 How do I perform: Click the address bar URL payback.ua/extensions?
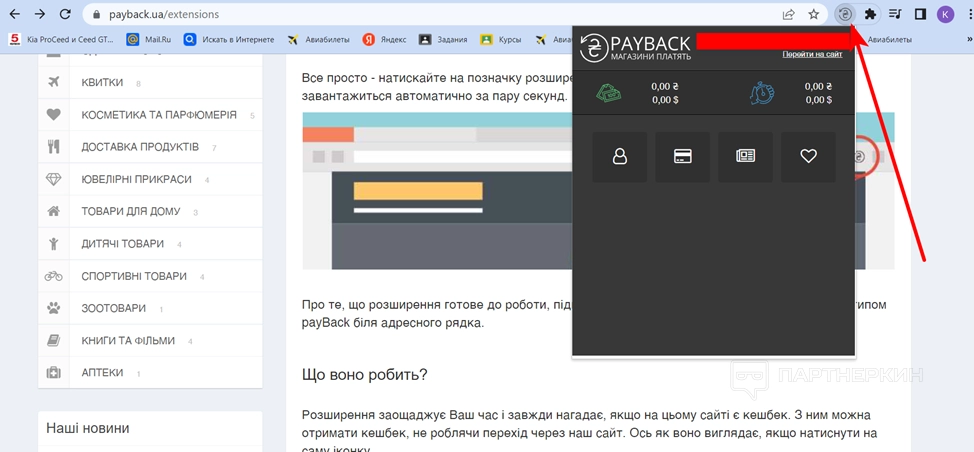[163, 14]
